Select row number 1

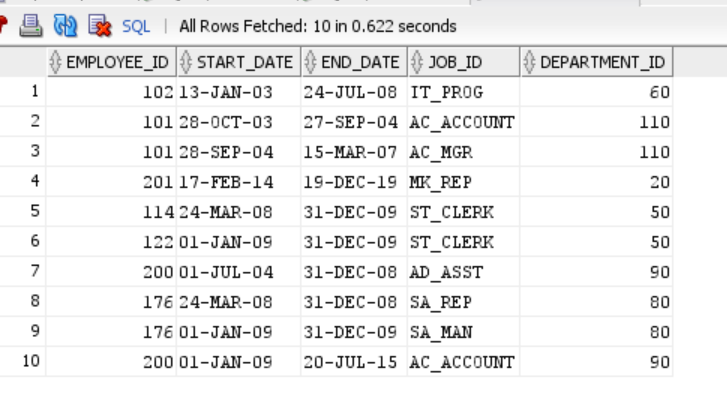coord(23,91)
